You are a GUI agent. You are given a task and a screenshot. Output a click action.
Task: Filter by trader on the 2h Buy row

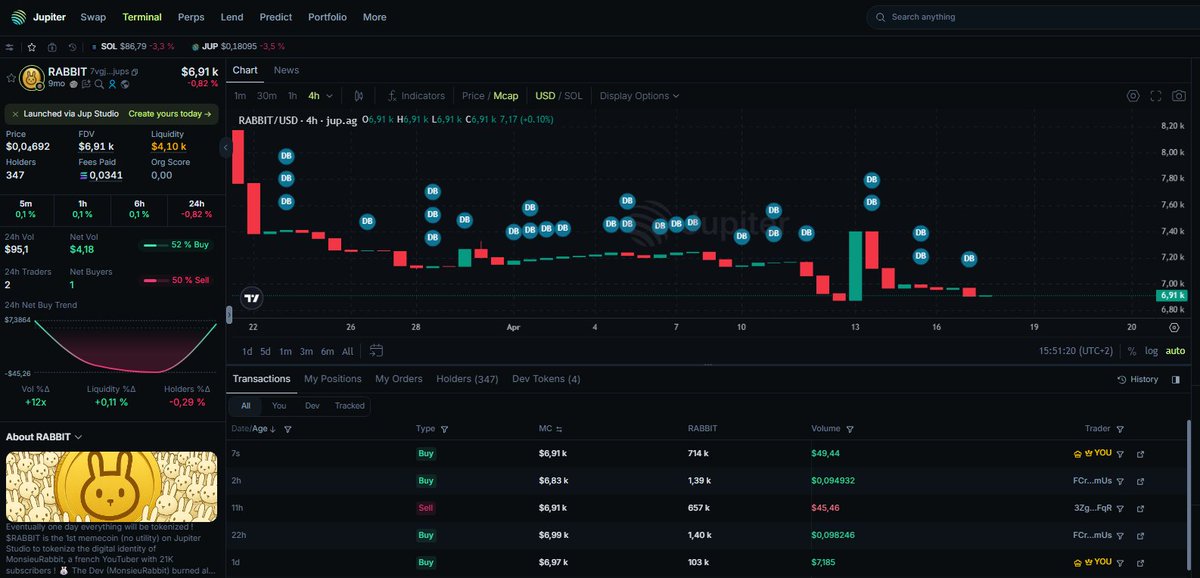coord(1120,481)
